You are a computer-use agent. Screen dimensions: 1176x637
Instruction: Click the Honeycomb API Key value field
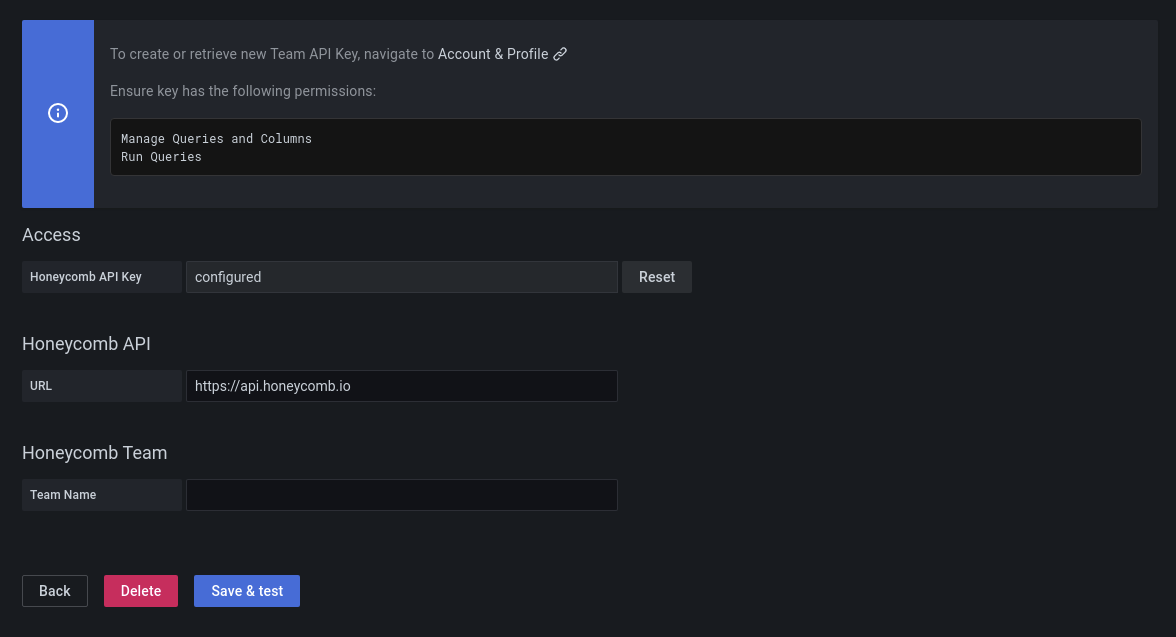click(x=400, y=276)
